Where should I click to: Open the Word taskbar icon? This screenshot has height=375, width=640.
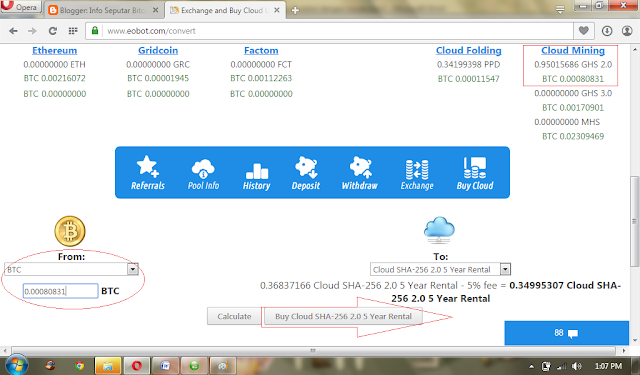pyautogui.click(x=165, y=366)
